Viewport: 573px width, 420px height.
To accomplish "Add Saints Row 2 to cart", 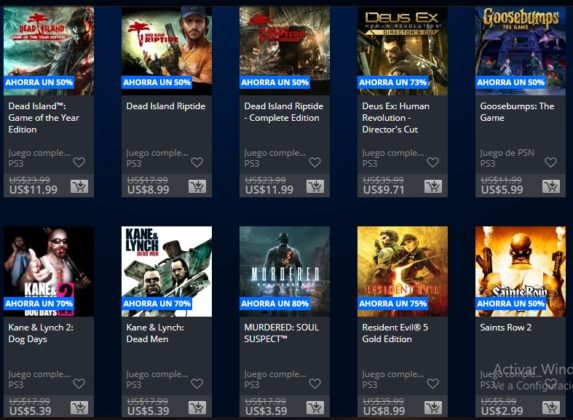I will (551, 408).
